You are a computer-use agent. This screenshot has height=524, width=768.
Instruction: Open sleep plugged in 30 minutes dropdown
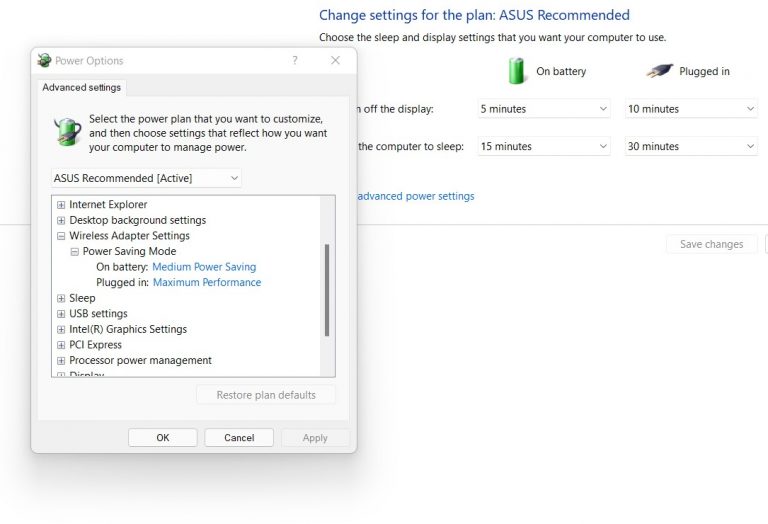691,147
